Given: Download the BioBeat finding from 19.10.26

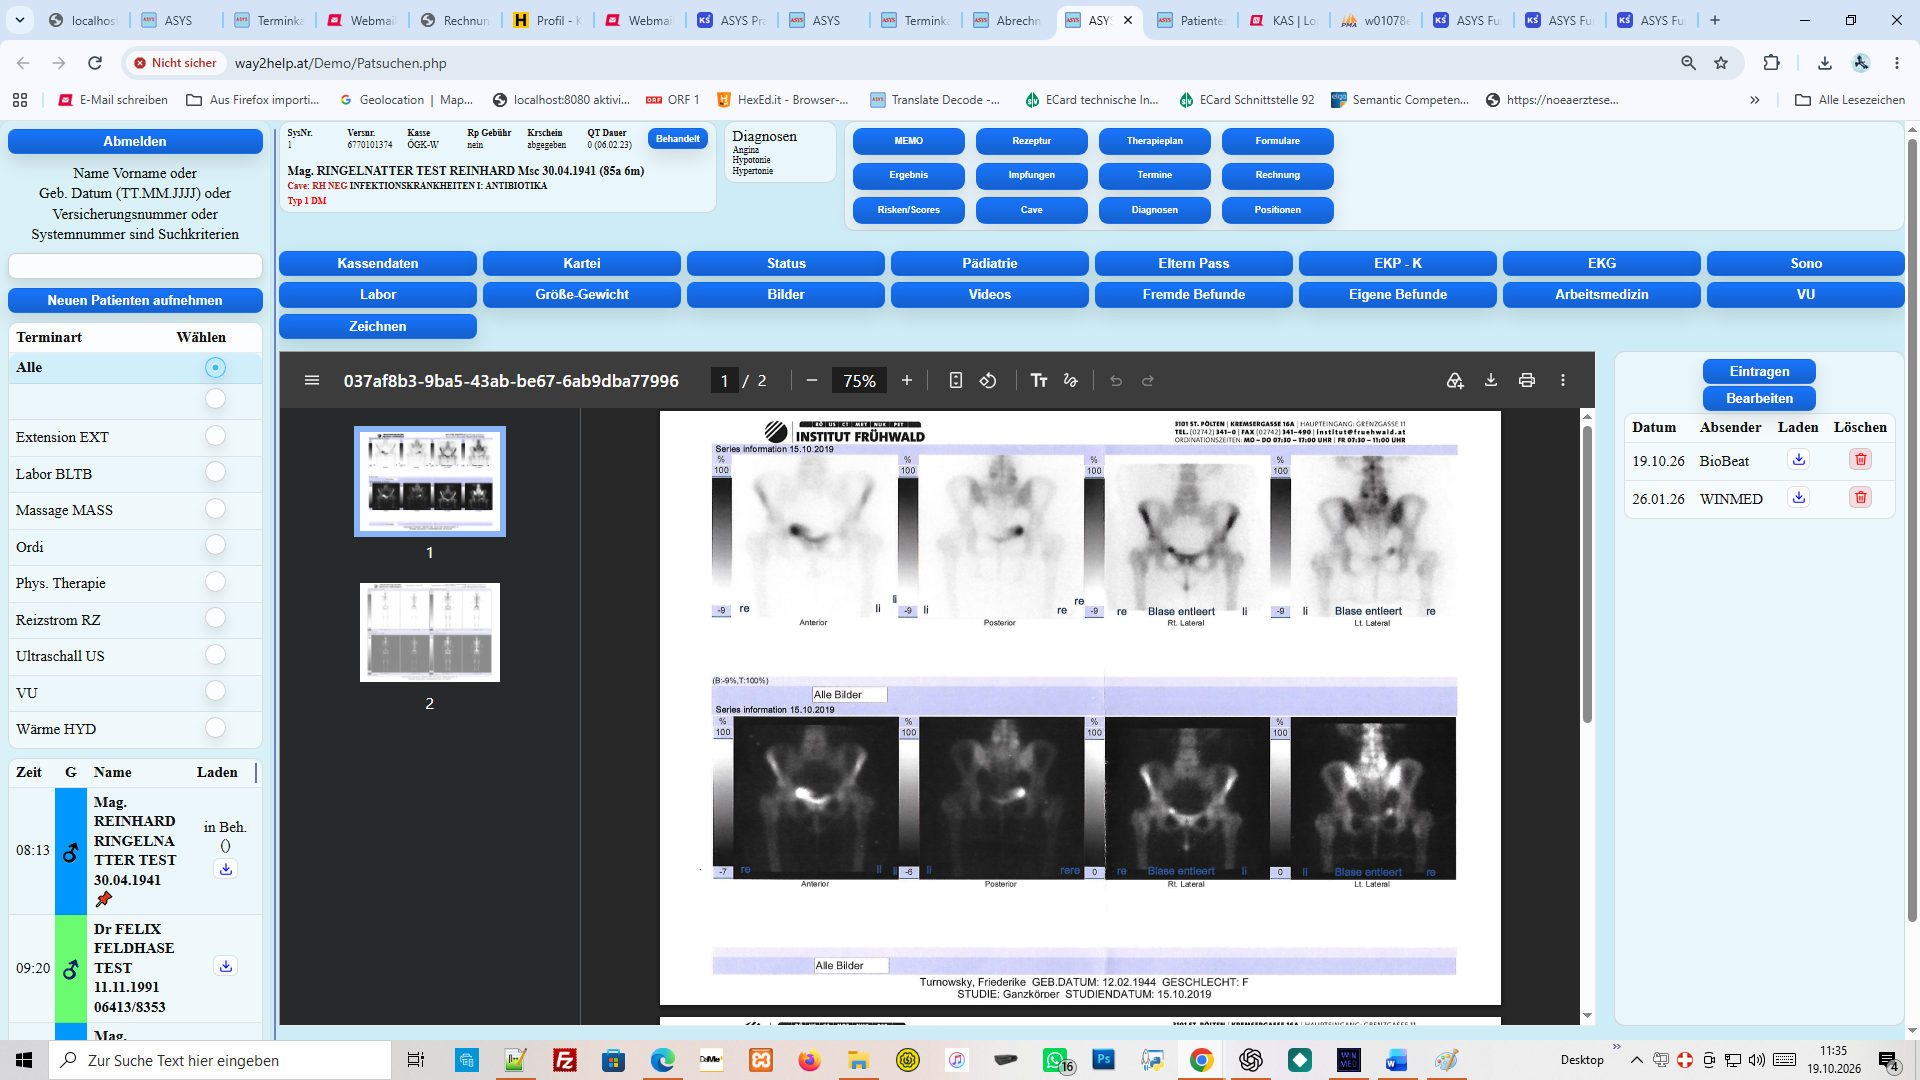Looking at the screenshot, I should 1799,460.
